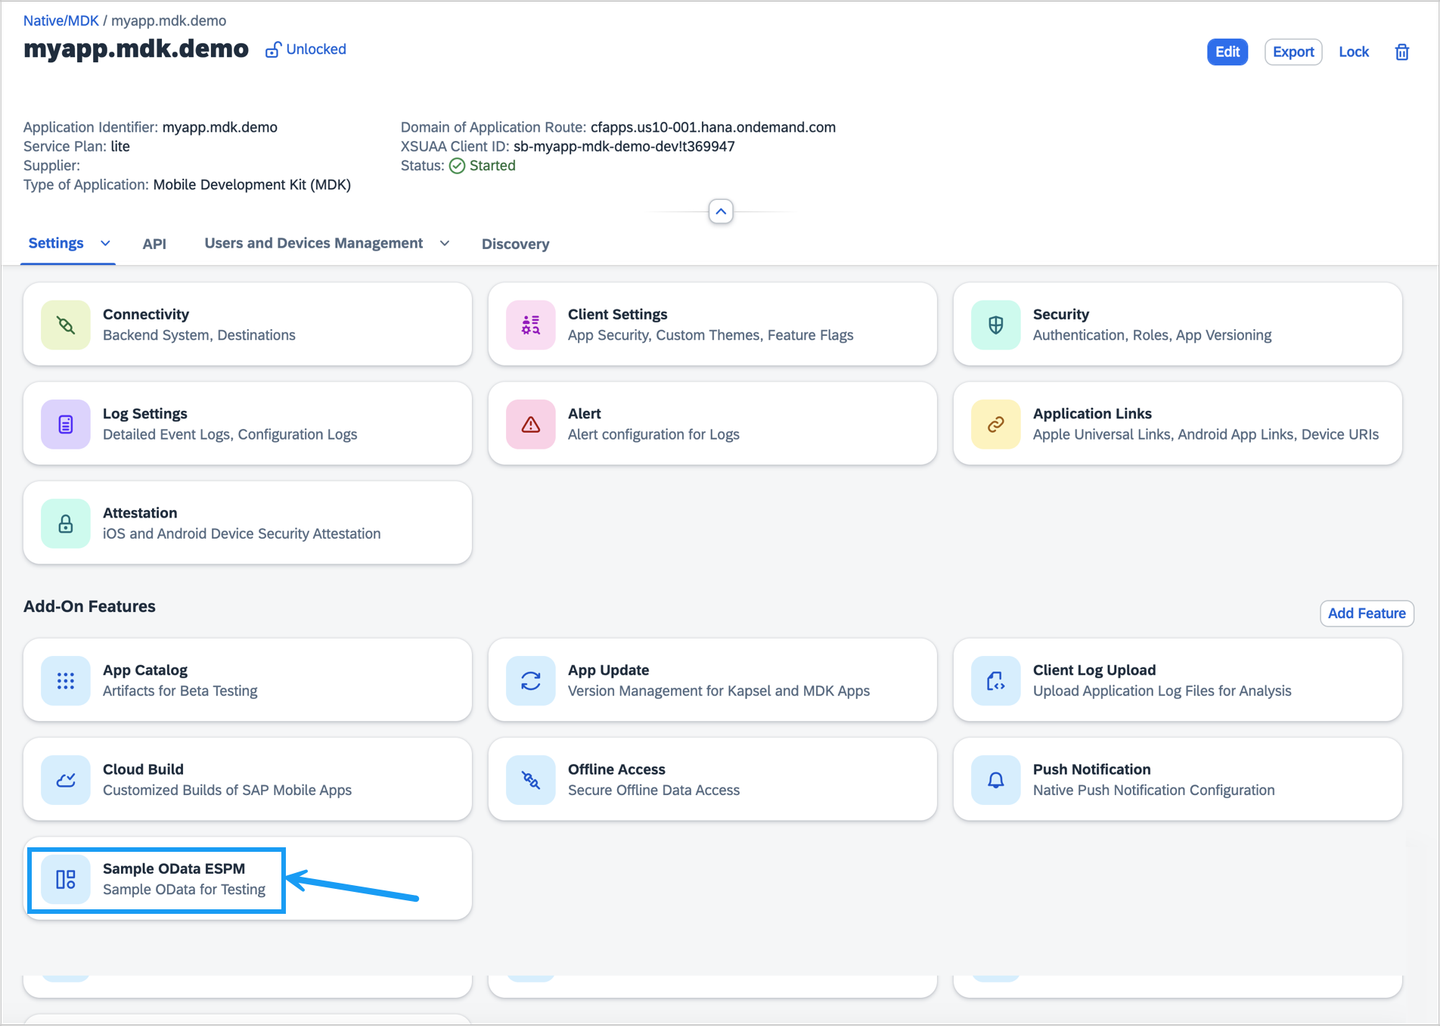Click 'Secure Offline Data Access' description
Image resolution: width=1440 pixels, height=1026 pixels.
[654, 790]
